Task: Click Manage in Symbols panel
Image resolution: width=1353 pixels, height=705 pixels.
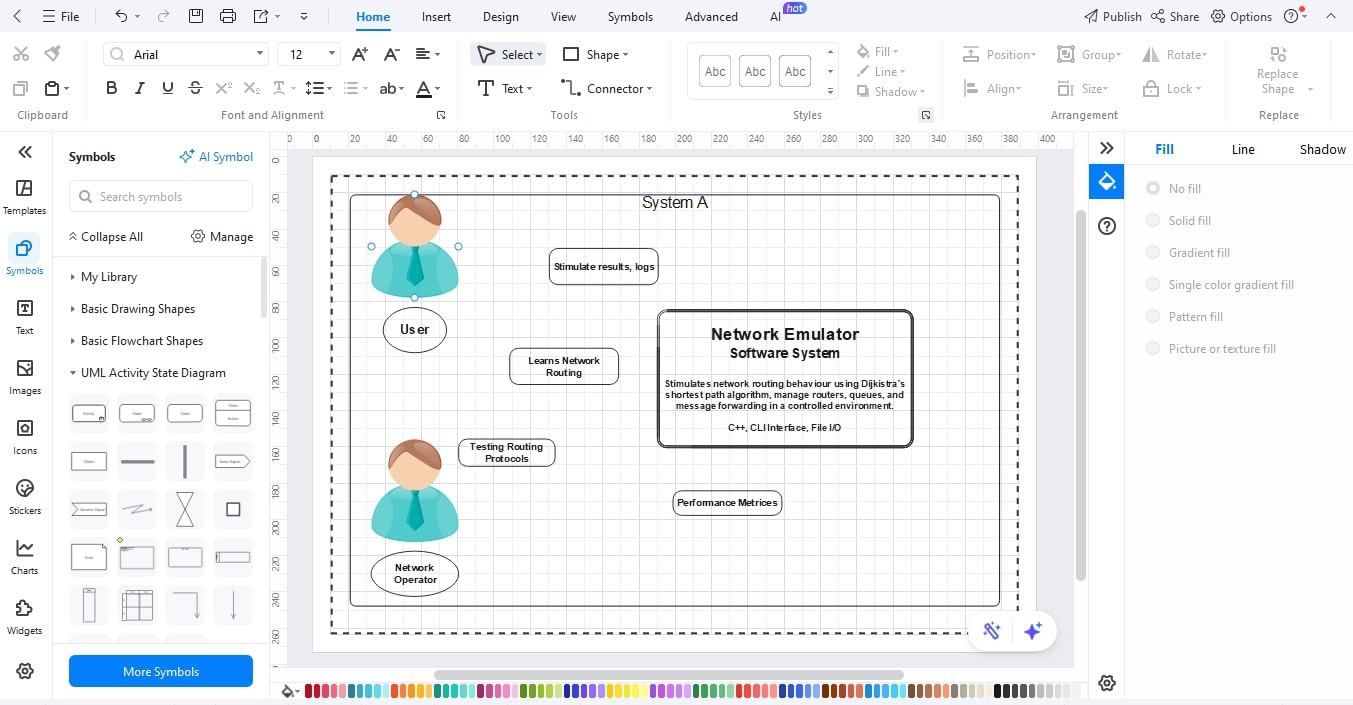Action: click(221, 236)
